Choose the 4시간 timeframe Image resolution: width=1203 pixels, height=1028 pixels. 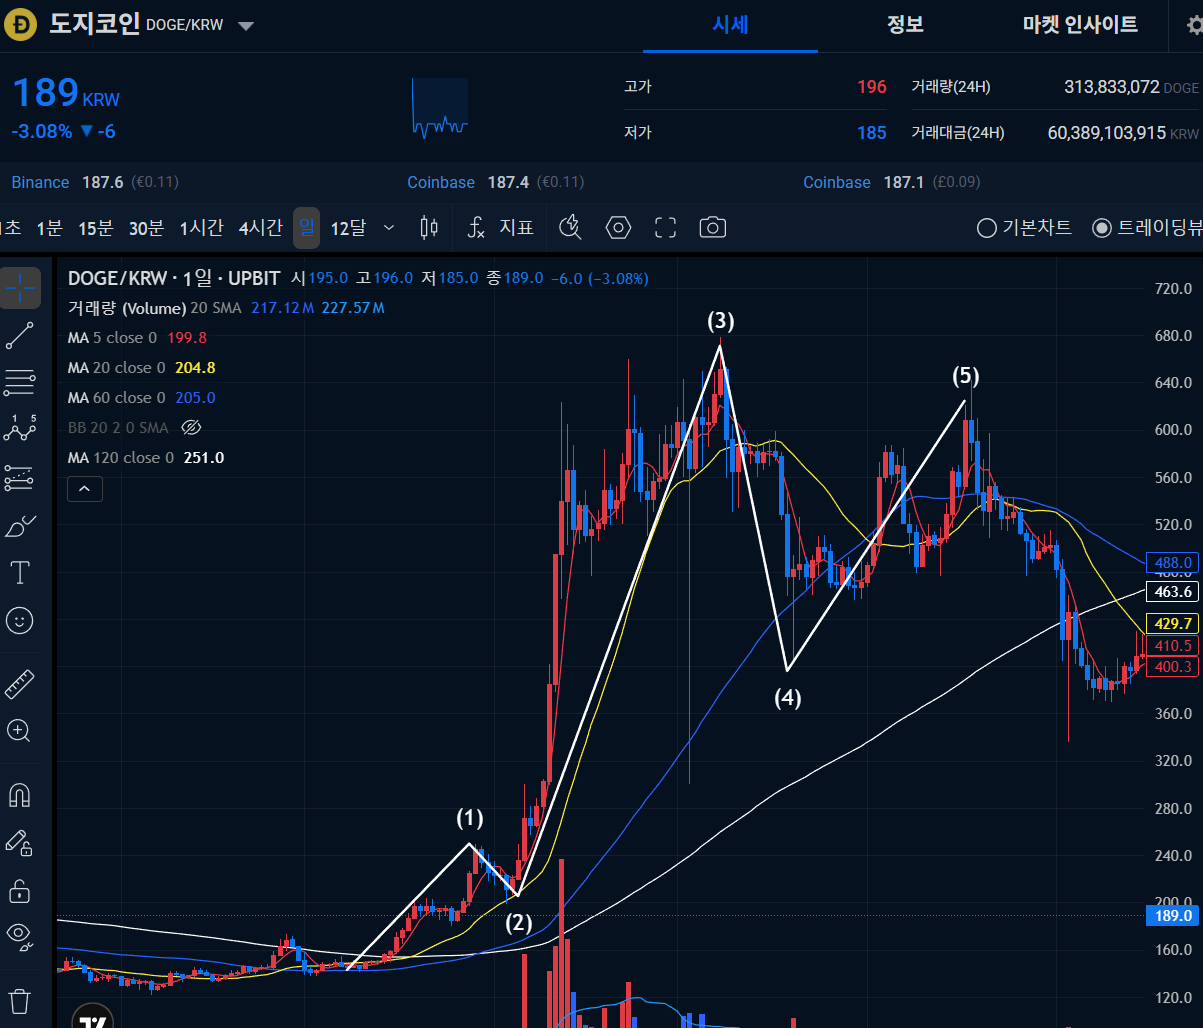pyautogui.click(x=260, y=228)
